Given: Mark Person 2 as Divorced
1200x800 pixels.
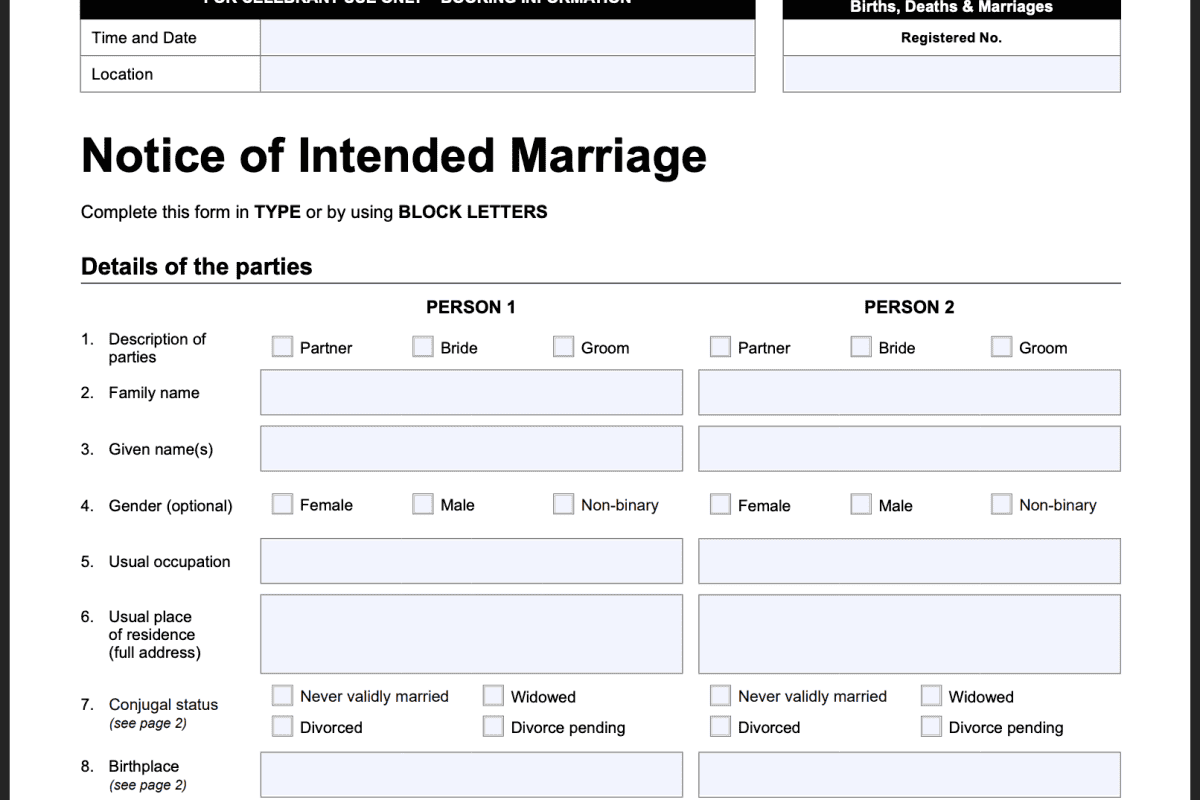Looking at the screenshot, I should coord(720,727).
